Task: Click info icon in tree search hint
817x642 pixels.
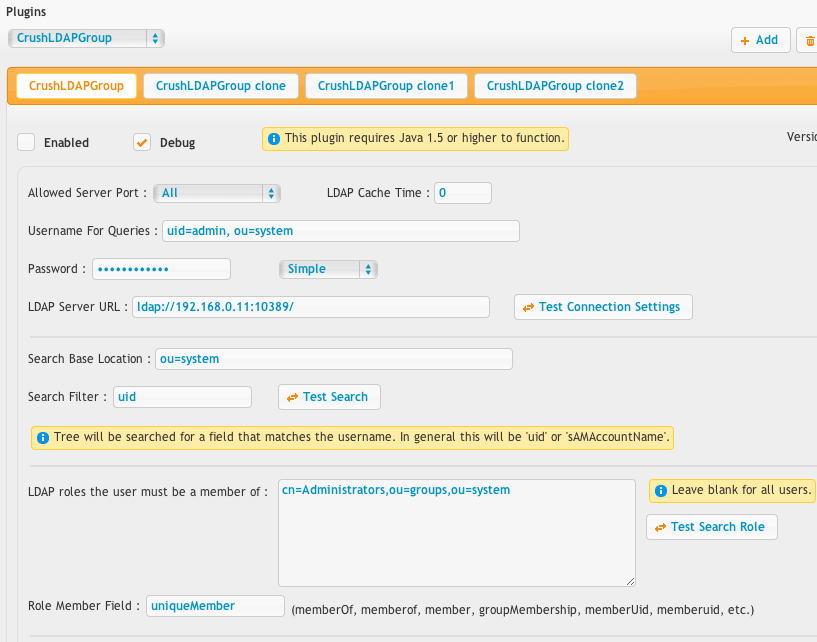Action: click(43, 438)
